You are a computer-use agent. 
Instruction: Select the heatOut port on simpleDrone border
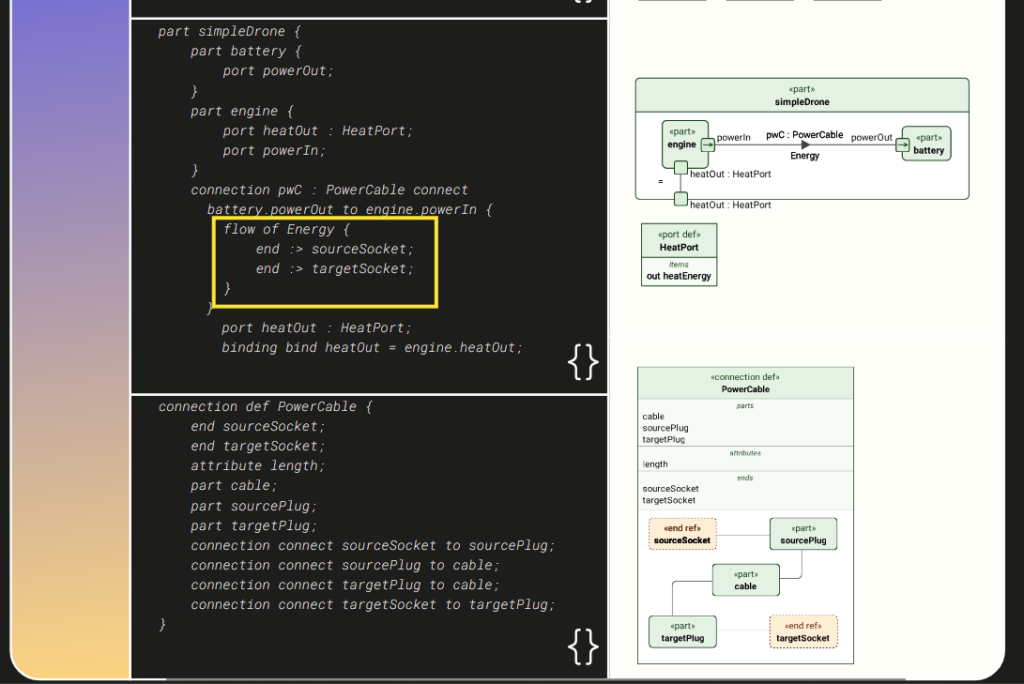[x=680, y=199]
